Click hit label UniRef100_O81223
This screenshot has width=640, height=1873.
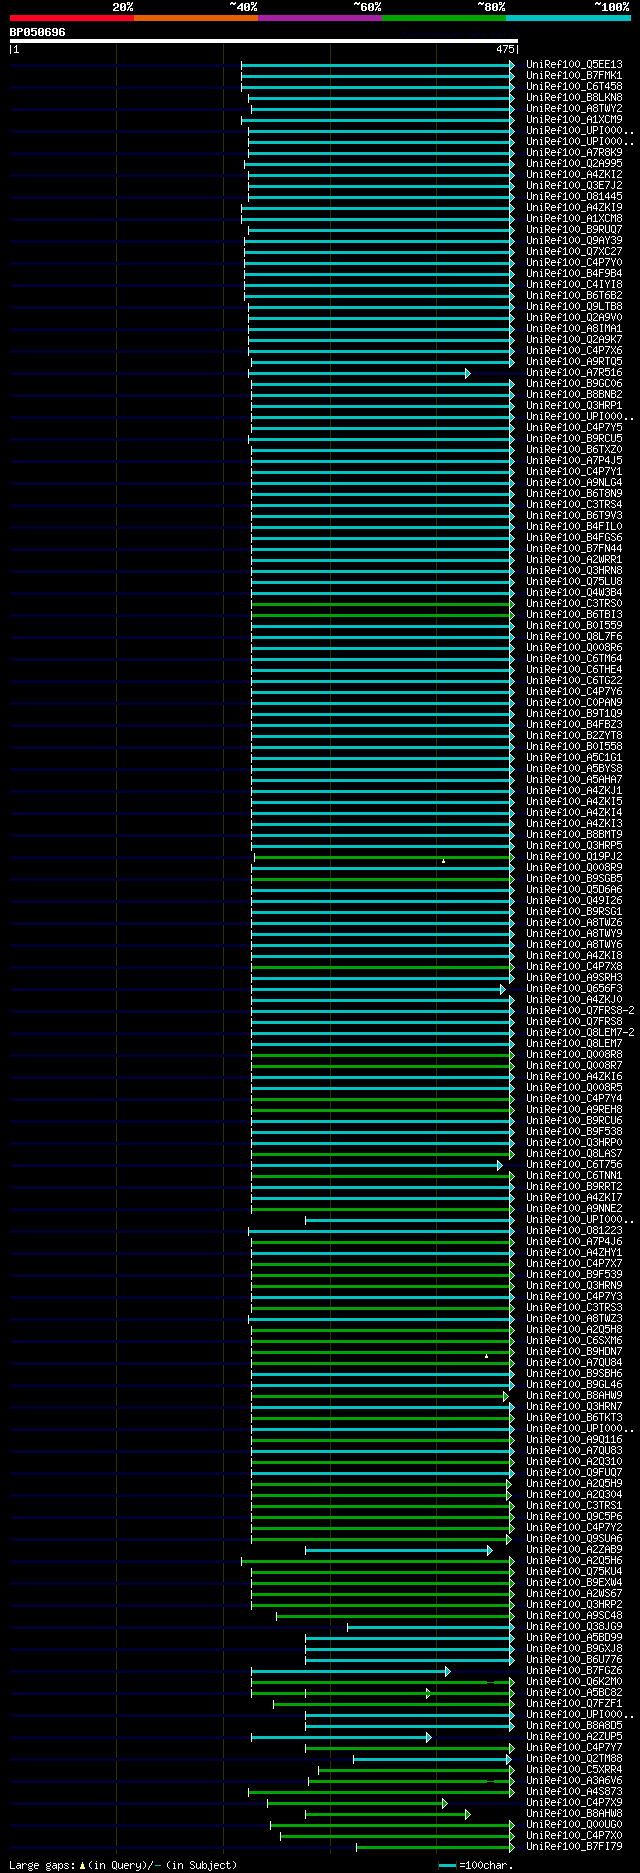click(574, 1231)
